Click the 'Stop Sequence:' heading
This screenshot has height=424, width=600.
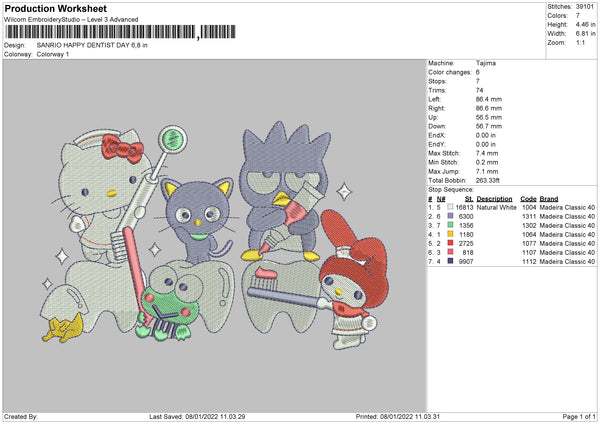[x=451, y=190]
